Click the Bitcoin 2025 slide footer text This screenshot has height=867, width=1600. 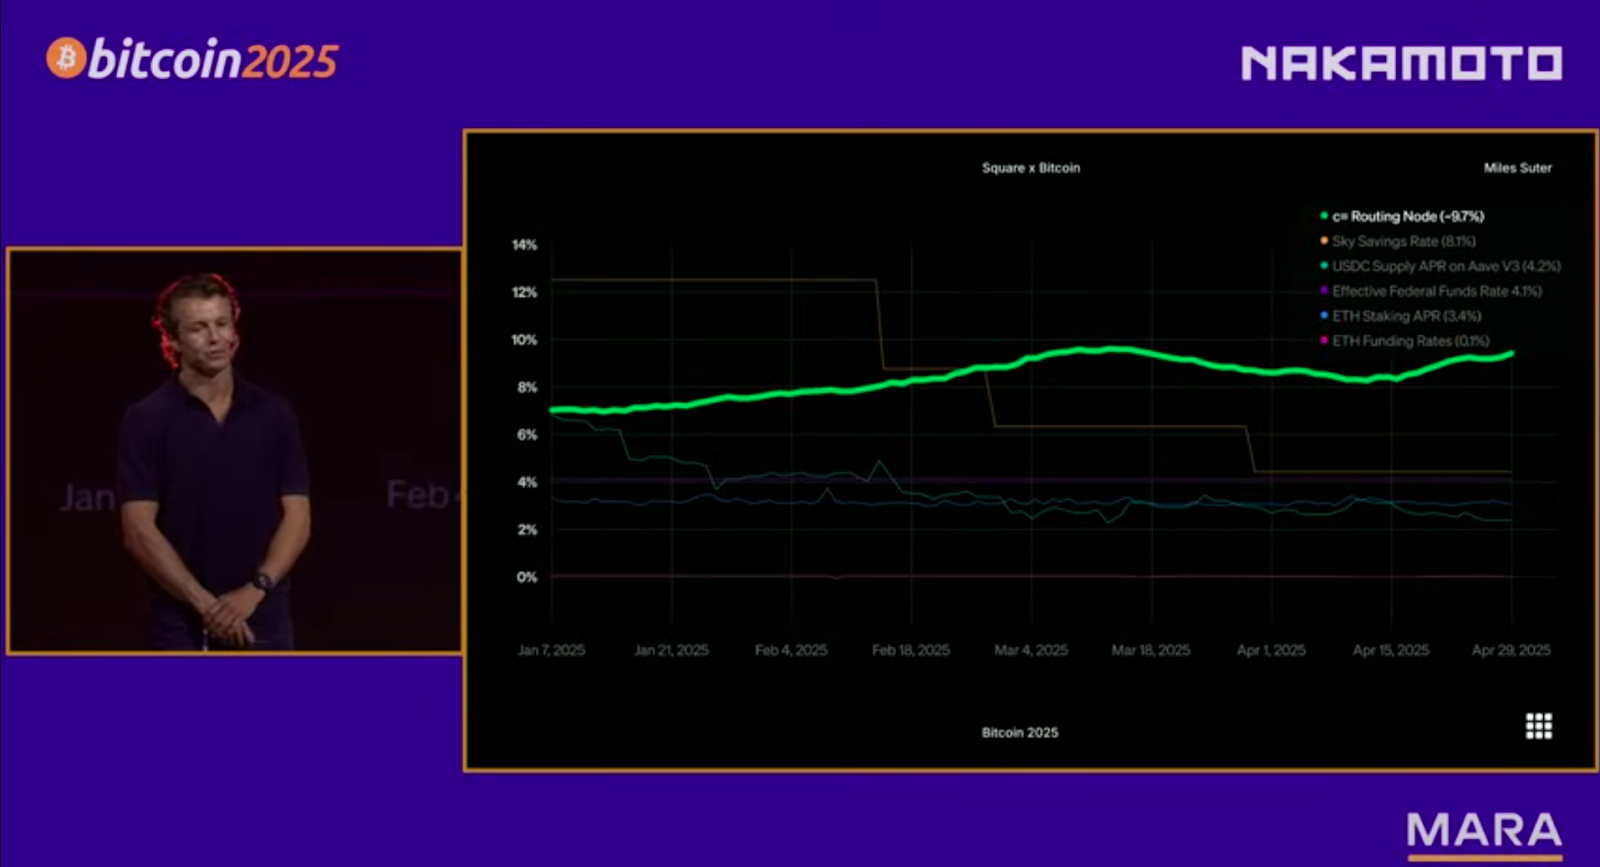(1019, 732)
